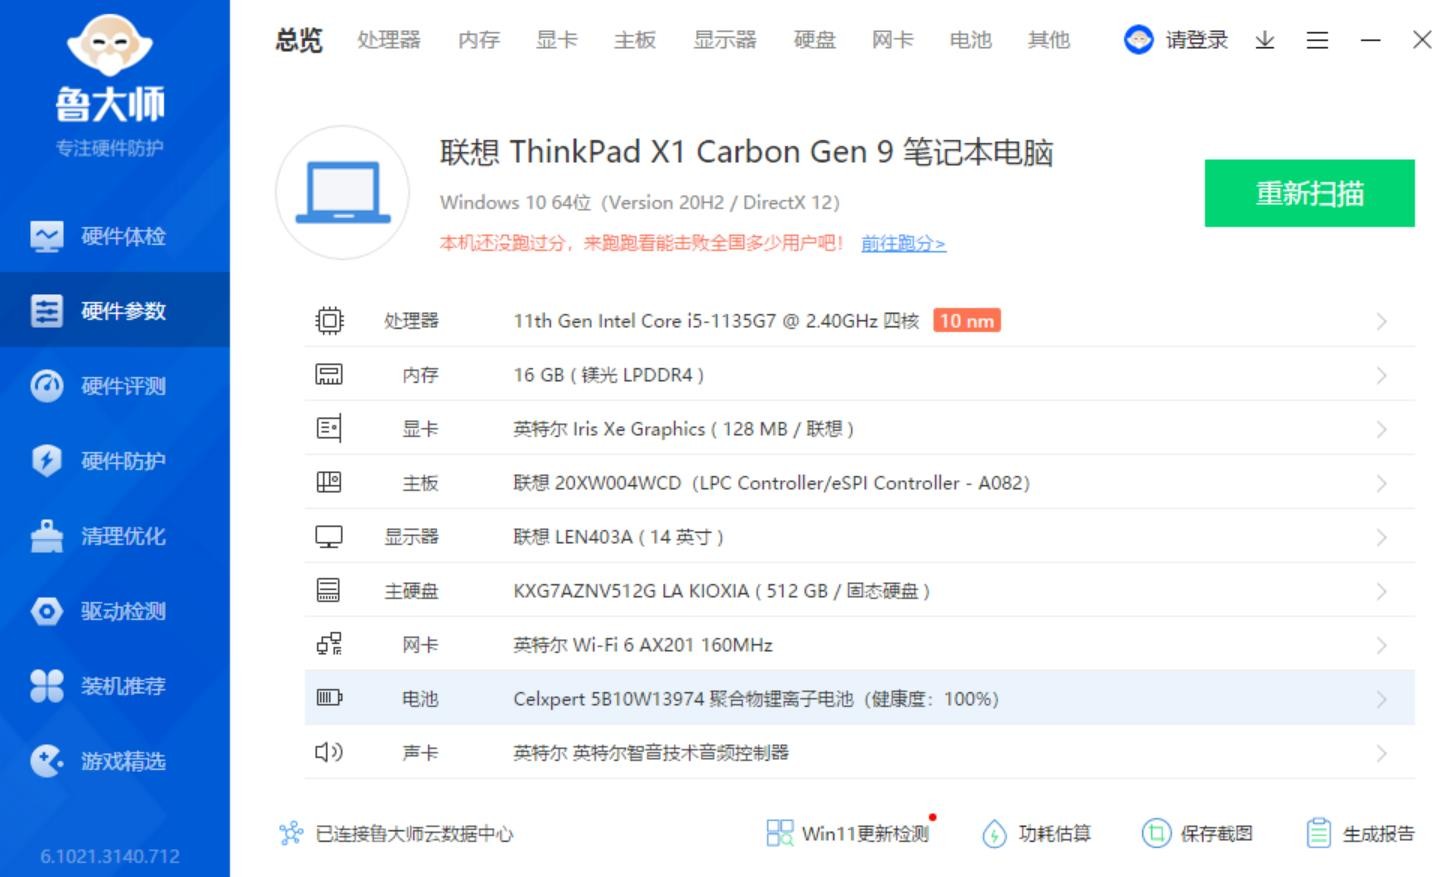The height and width of the screenshot is (877, 1446).
Task: Switch to the 显卡 tab at top
Action: [x=557, y=40]
